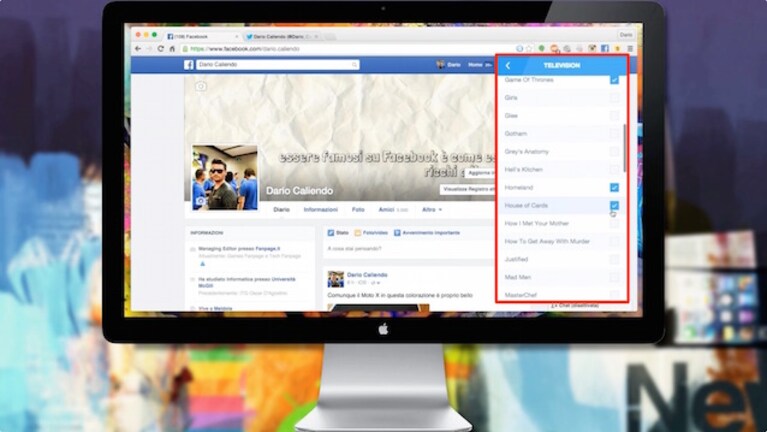Click the green extension icon in toolbar
The image size is (767, 432).
click(541, 48)
